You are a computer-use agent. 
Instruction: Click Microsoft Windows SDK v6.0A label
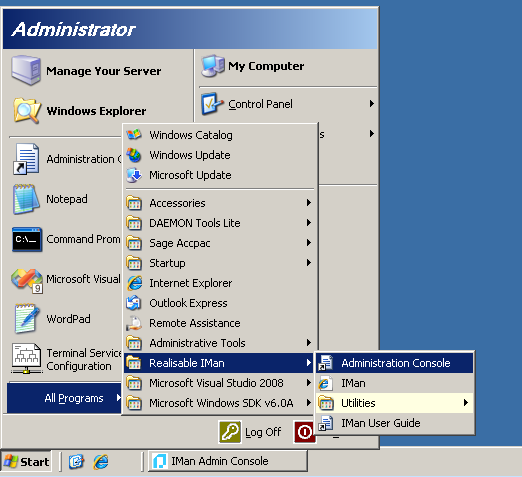221,403
